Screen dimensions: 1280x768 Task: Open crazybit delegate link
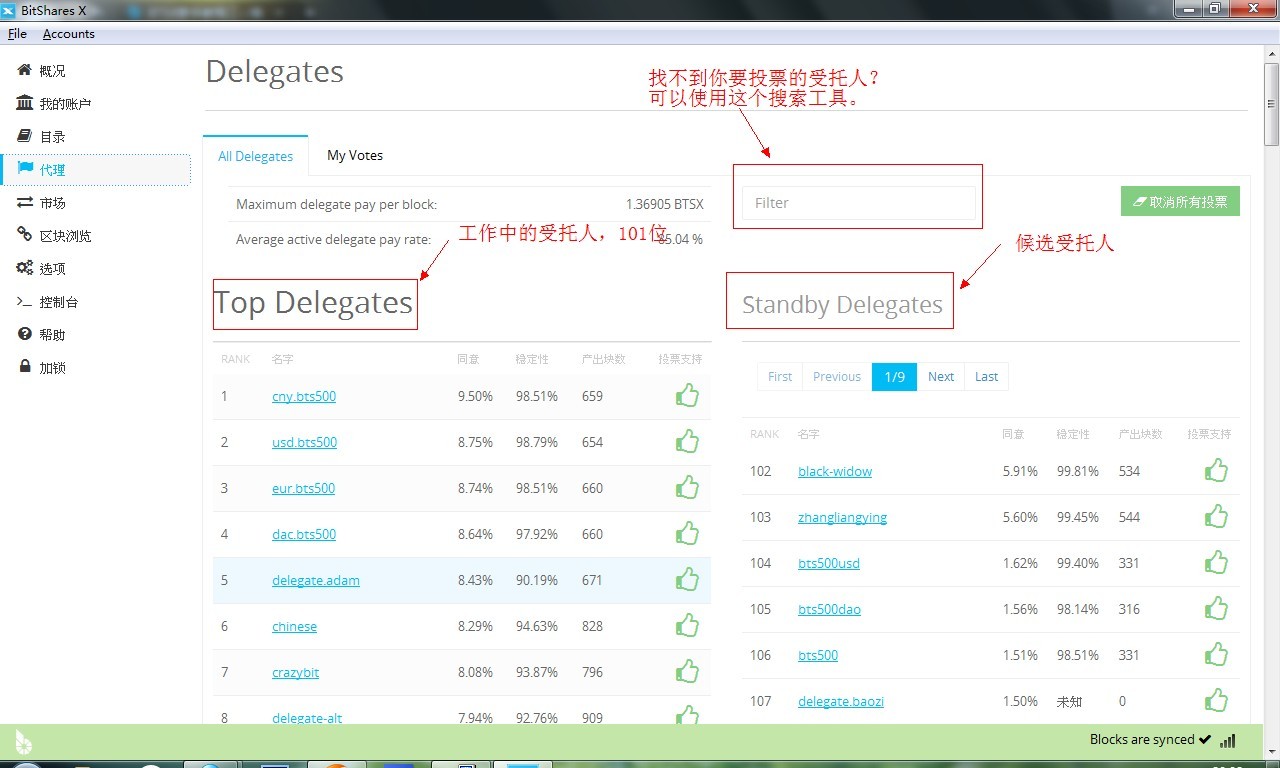point(295,672)
